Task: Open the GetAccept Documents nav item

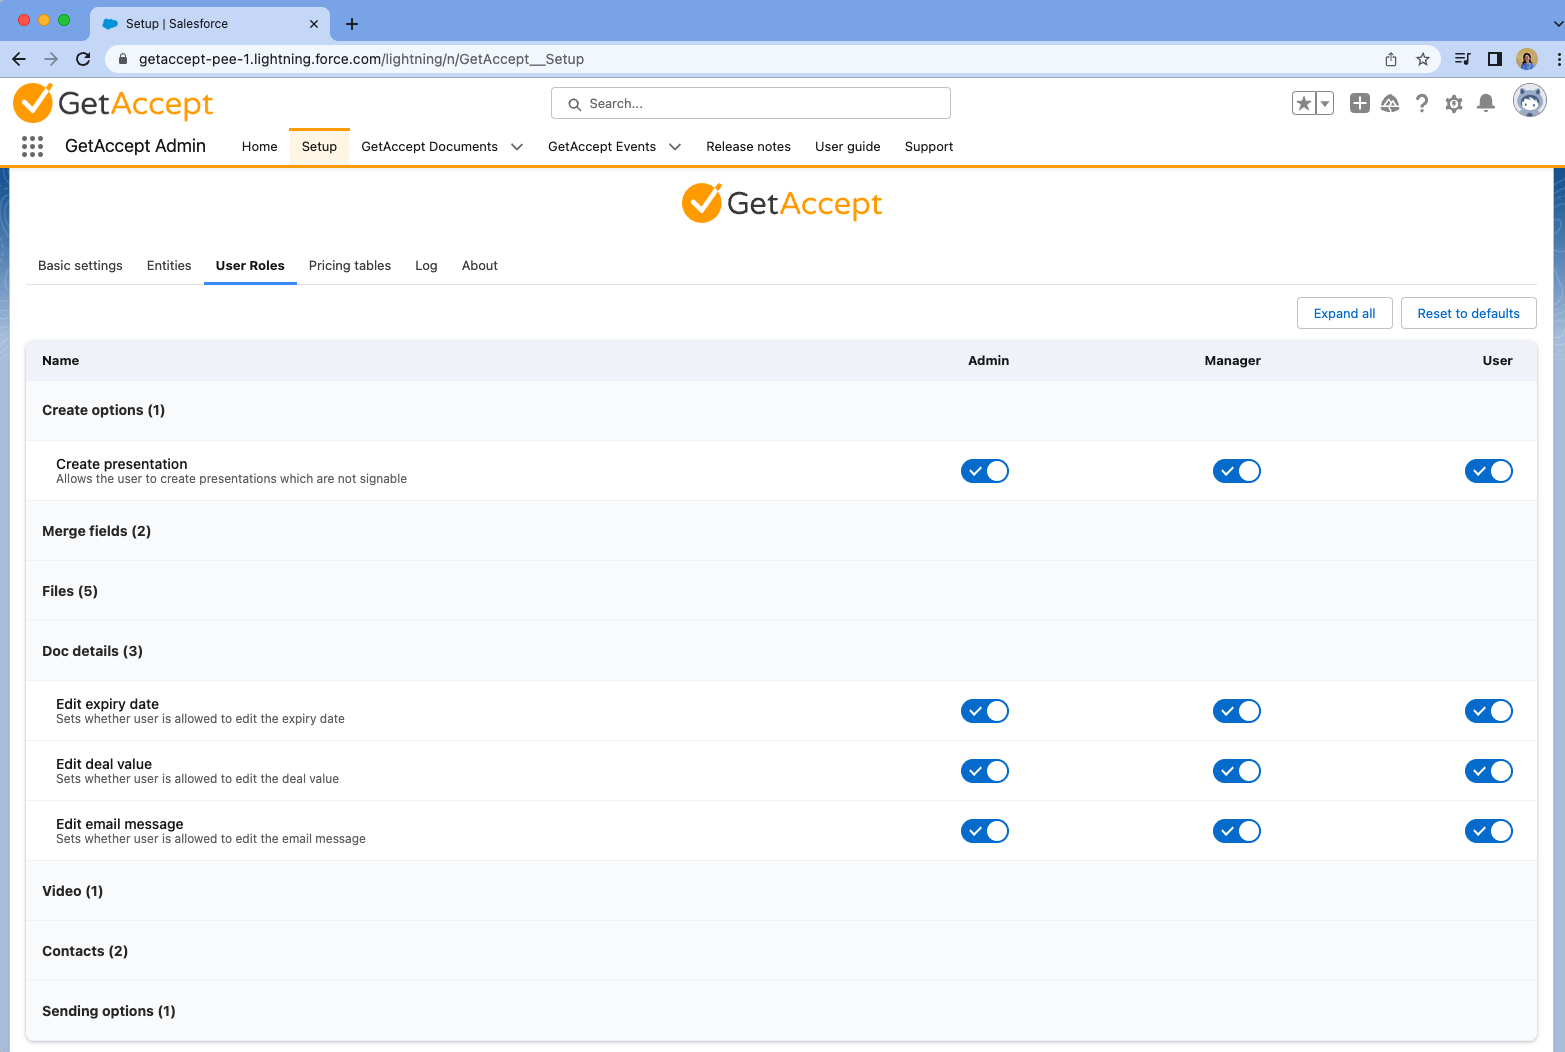Action: (429, 146)
